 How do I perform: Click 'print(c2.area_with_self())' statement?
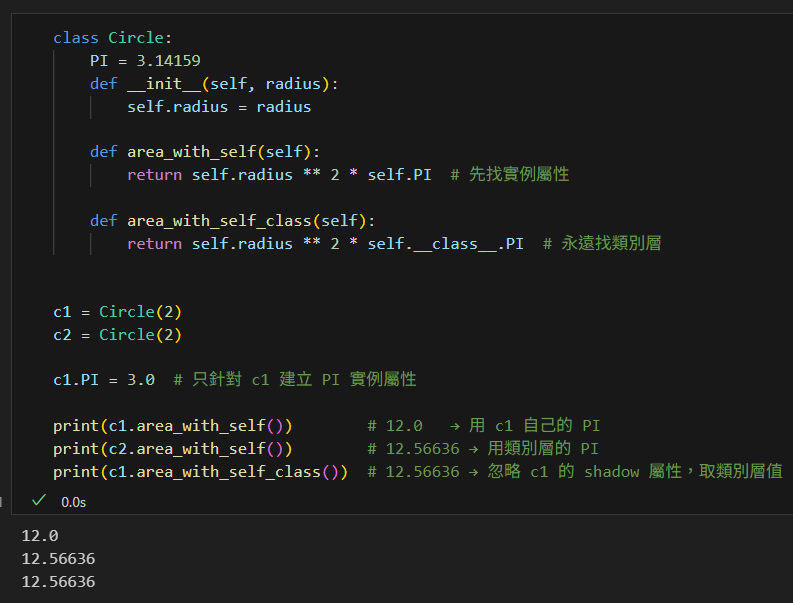pos(173,449)
